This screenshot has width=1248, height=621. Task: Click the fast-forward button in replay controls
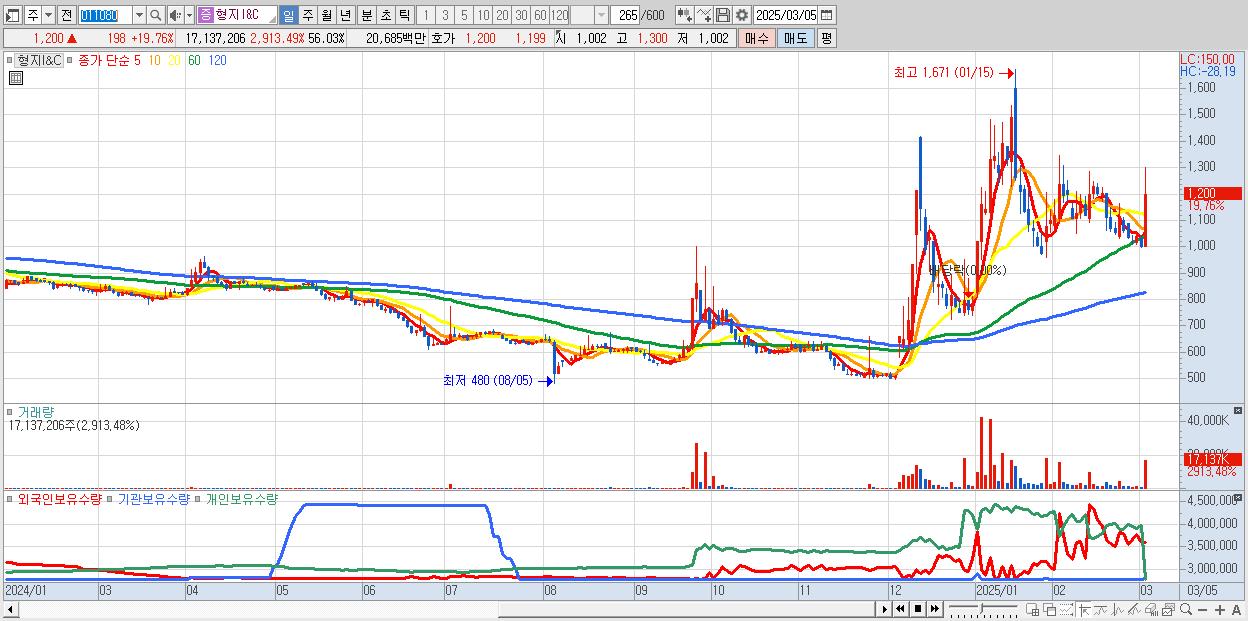pyautogui.click(x=935, y=609)
